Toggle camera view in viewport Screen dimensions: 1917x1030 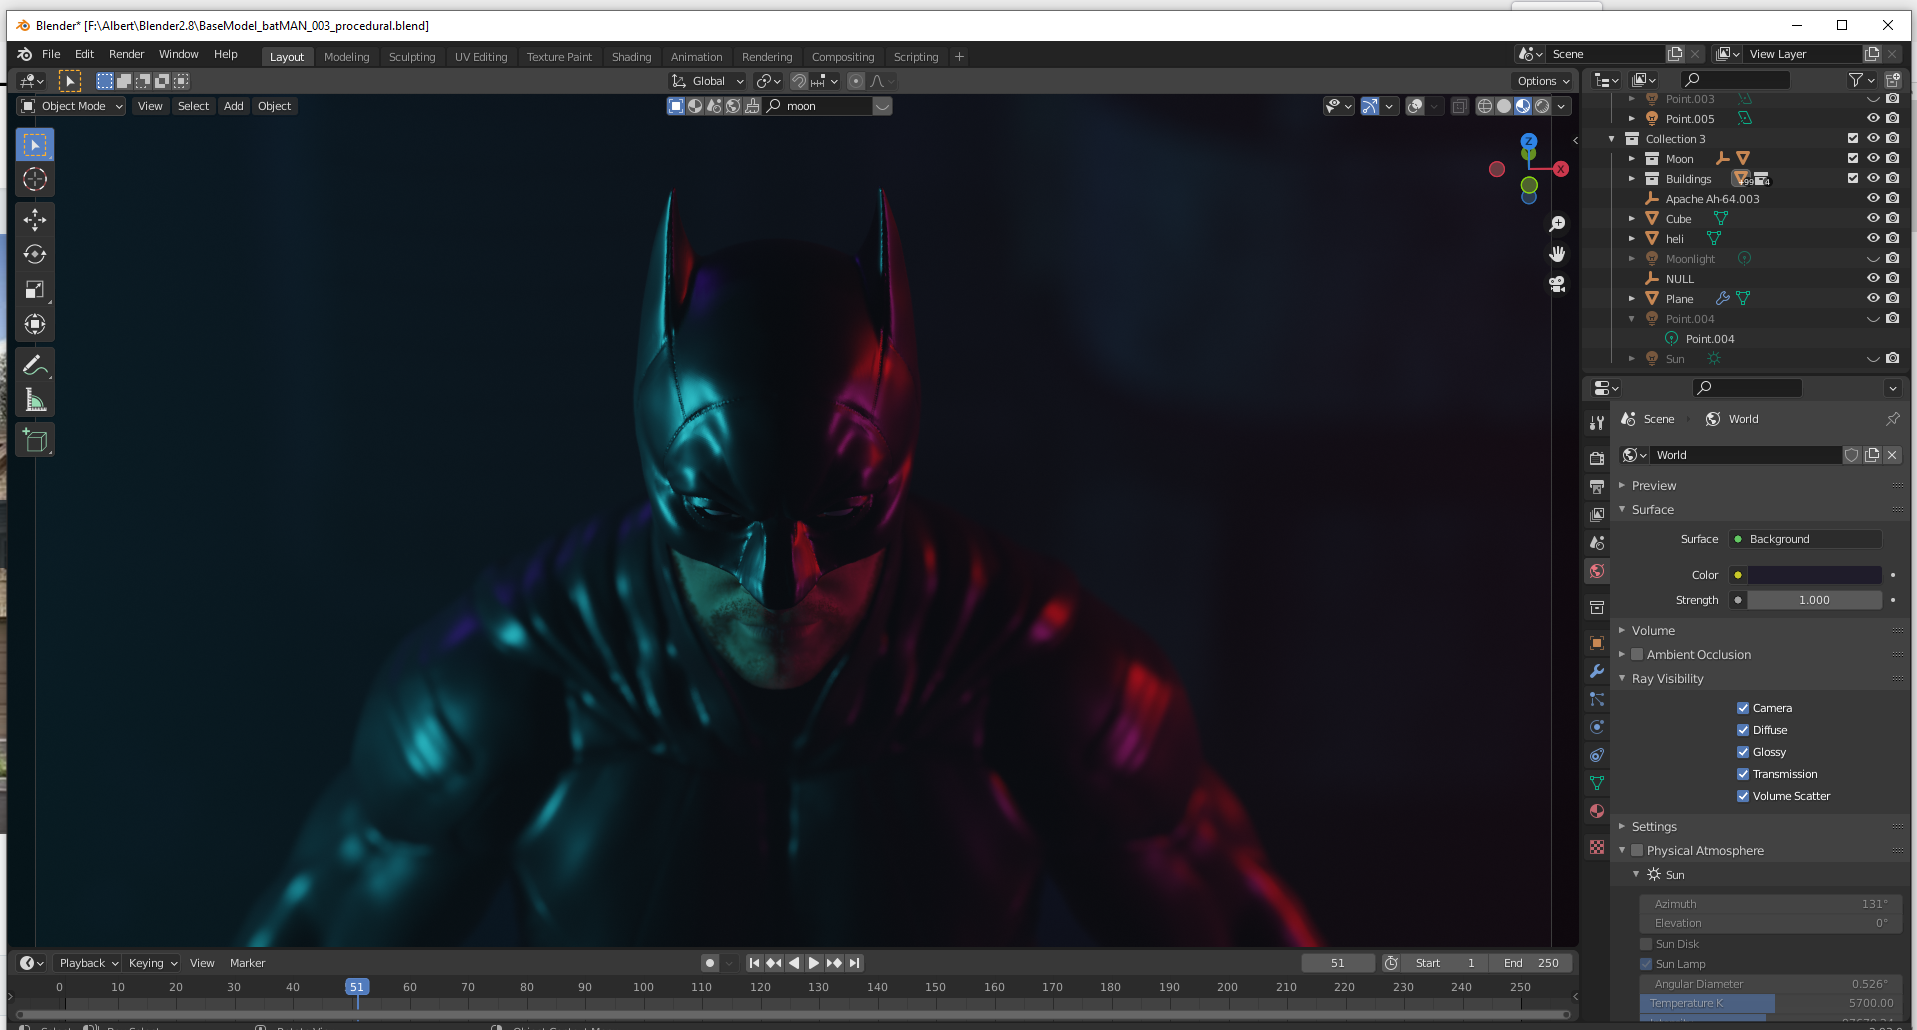(x=1557, y=284)
